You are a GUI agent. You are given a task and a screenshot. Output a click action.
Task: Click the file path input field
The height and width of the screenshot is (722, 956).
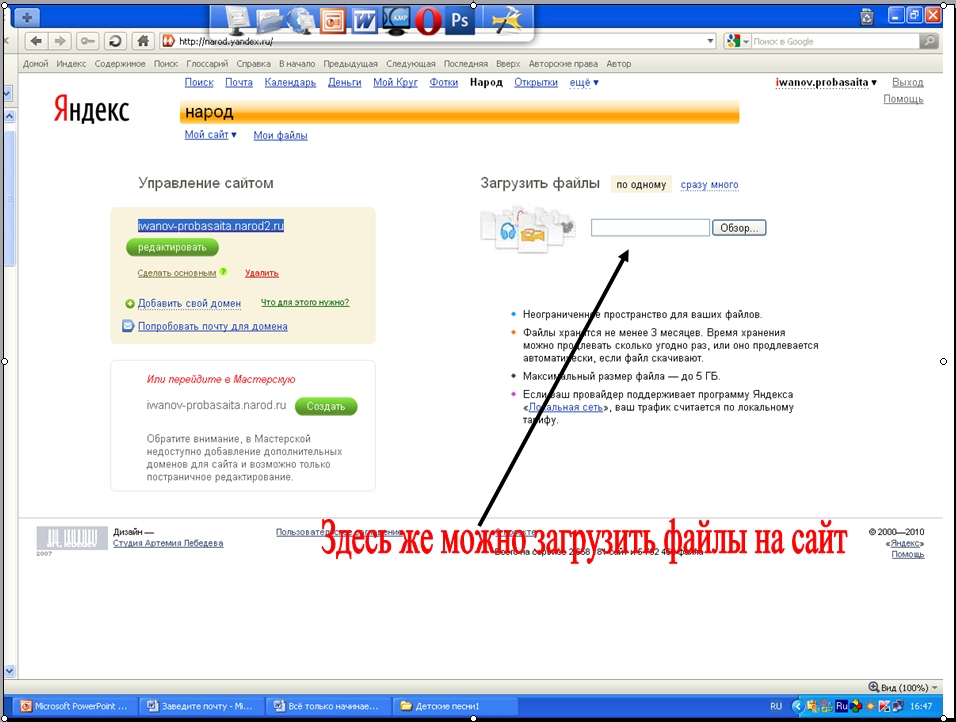650,227
